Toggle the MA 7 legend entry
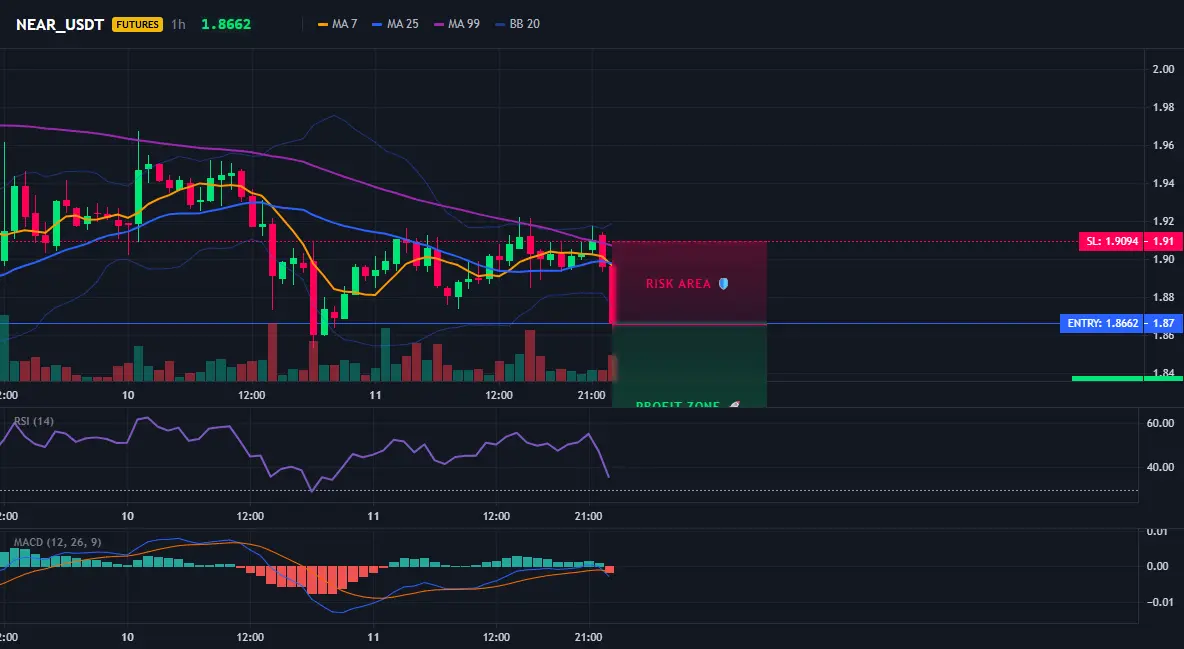 (x=338, y=24)
